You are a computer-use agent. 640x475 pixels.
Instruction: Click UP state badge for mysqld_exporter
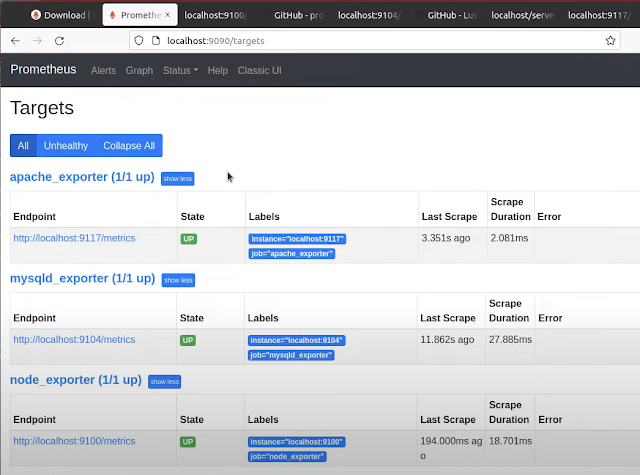[188, 340]
